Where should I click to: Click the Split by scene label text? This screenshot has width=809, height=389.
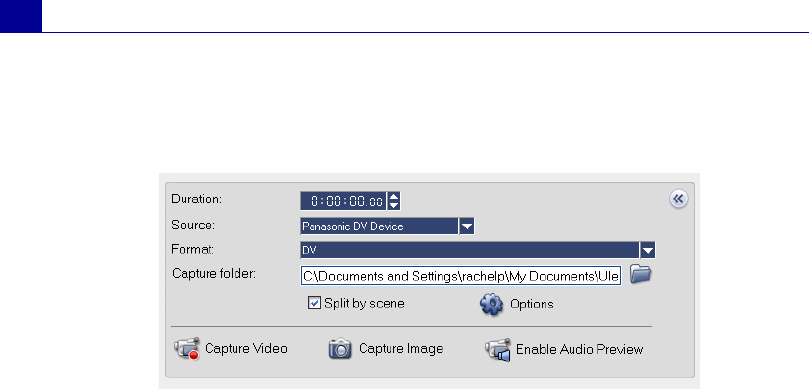(364, 303)
